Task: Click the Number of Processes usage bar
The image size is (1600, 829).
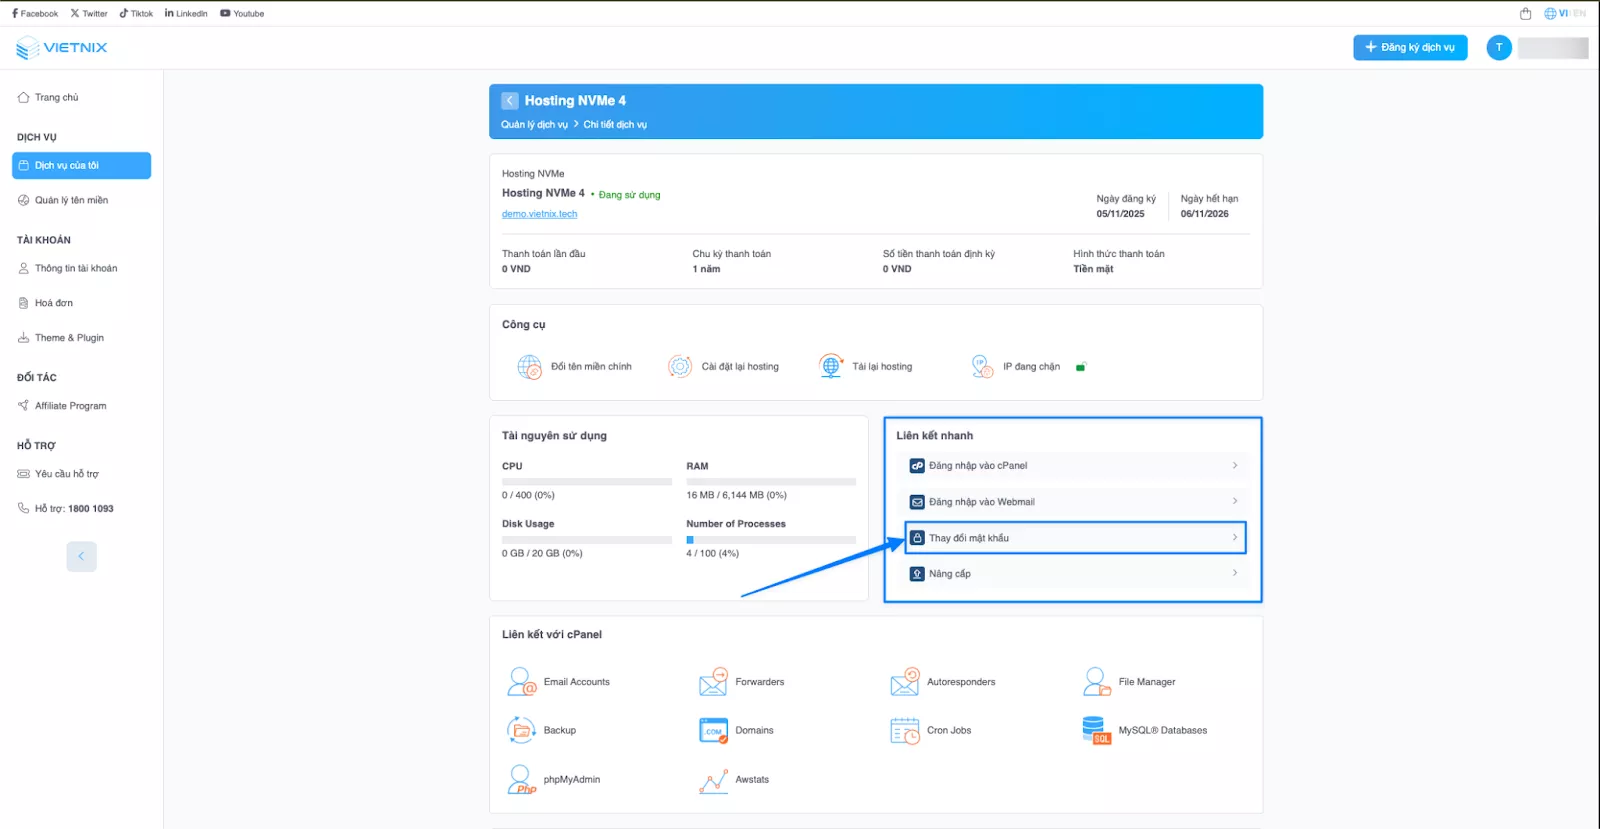Action: pos(770,540)
